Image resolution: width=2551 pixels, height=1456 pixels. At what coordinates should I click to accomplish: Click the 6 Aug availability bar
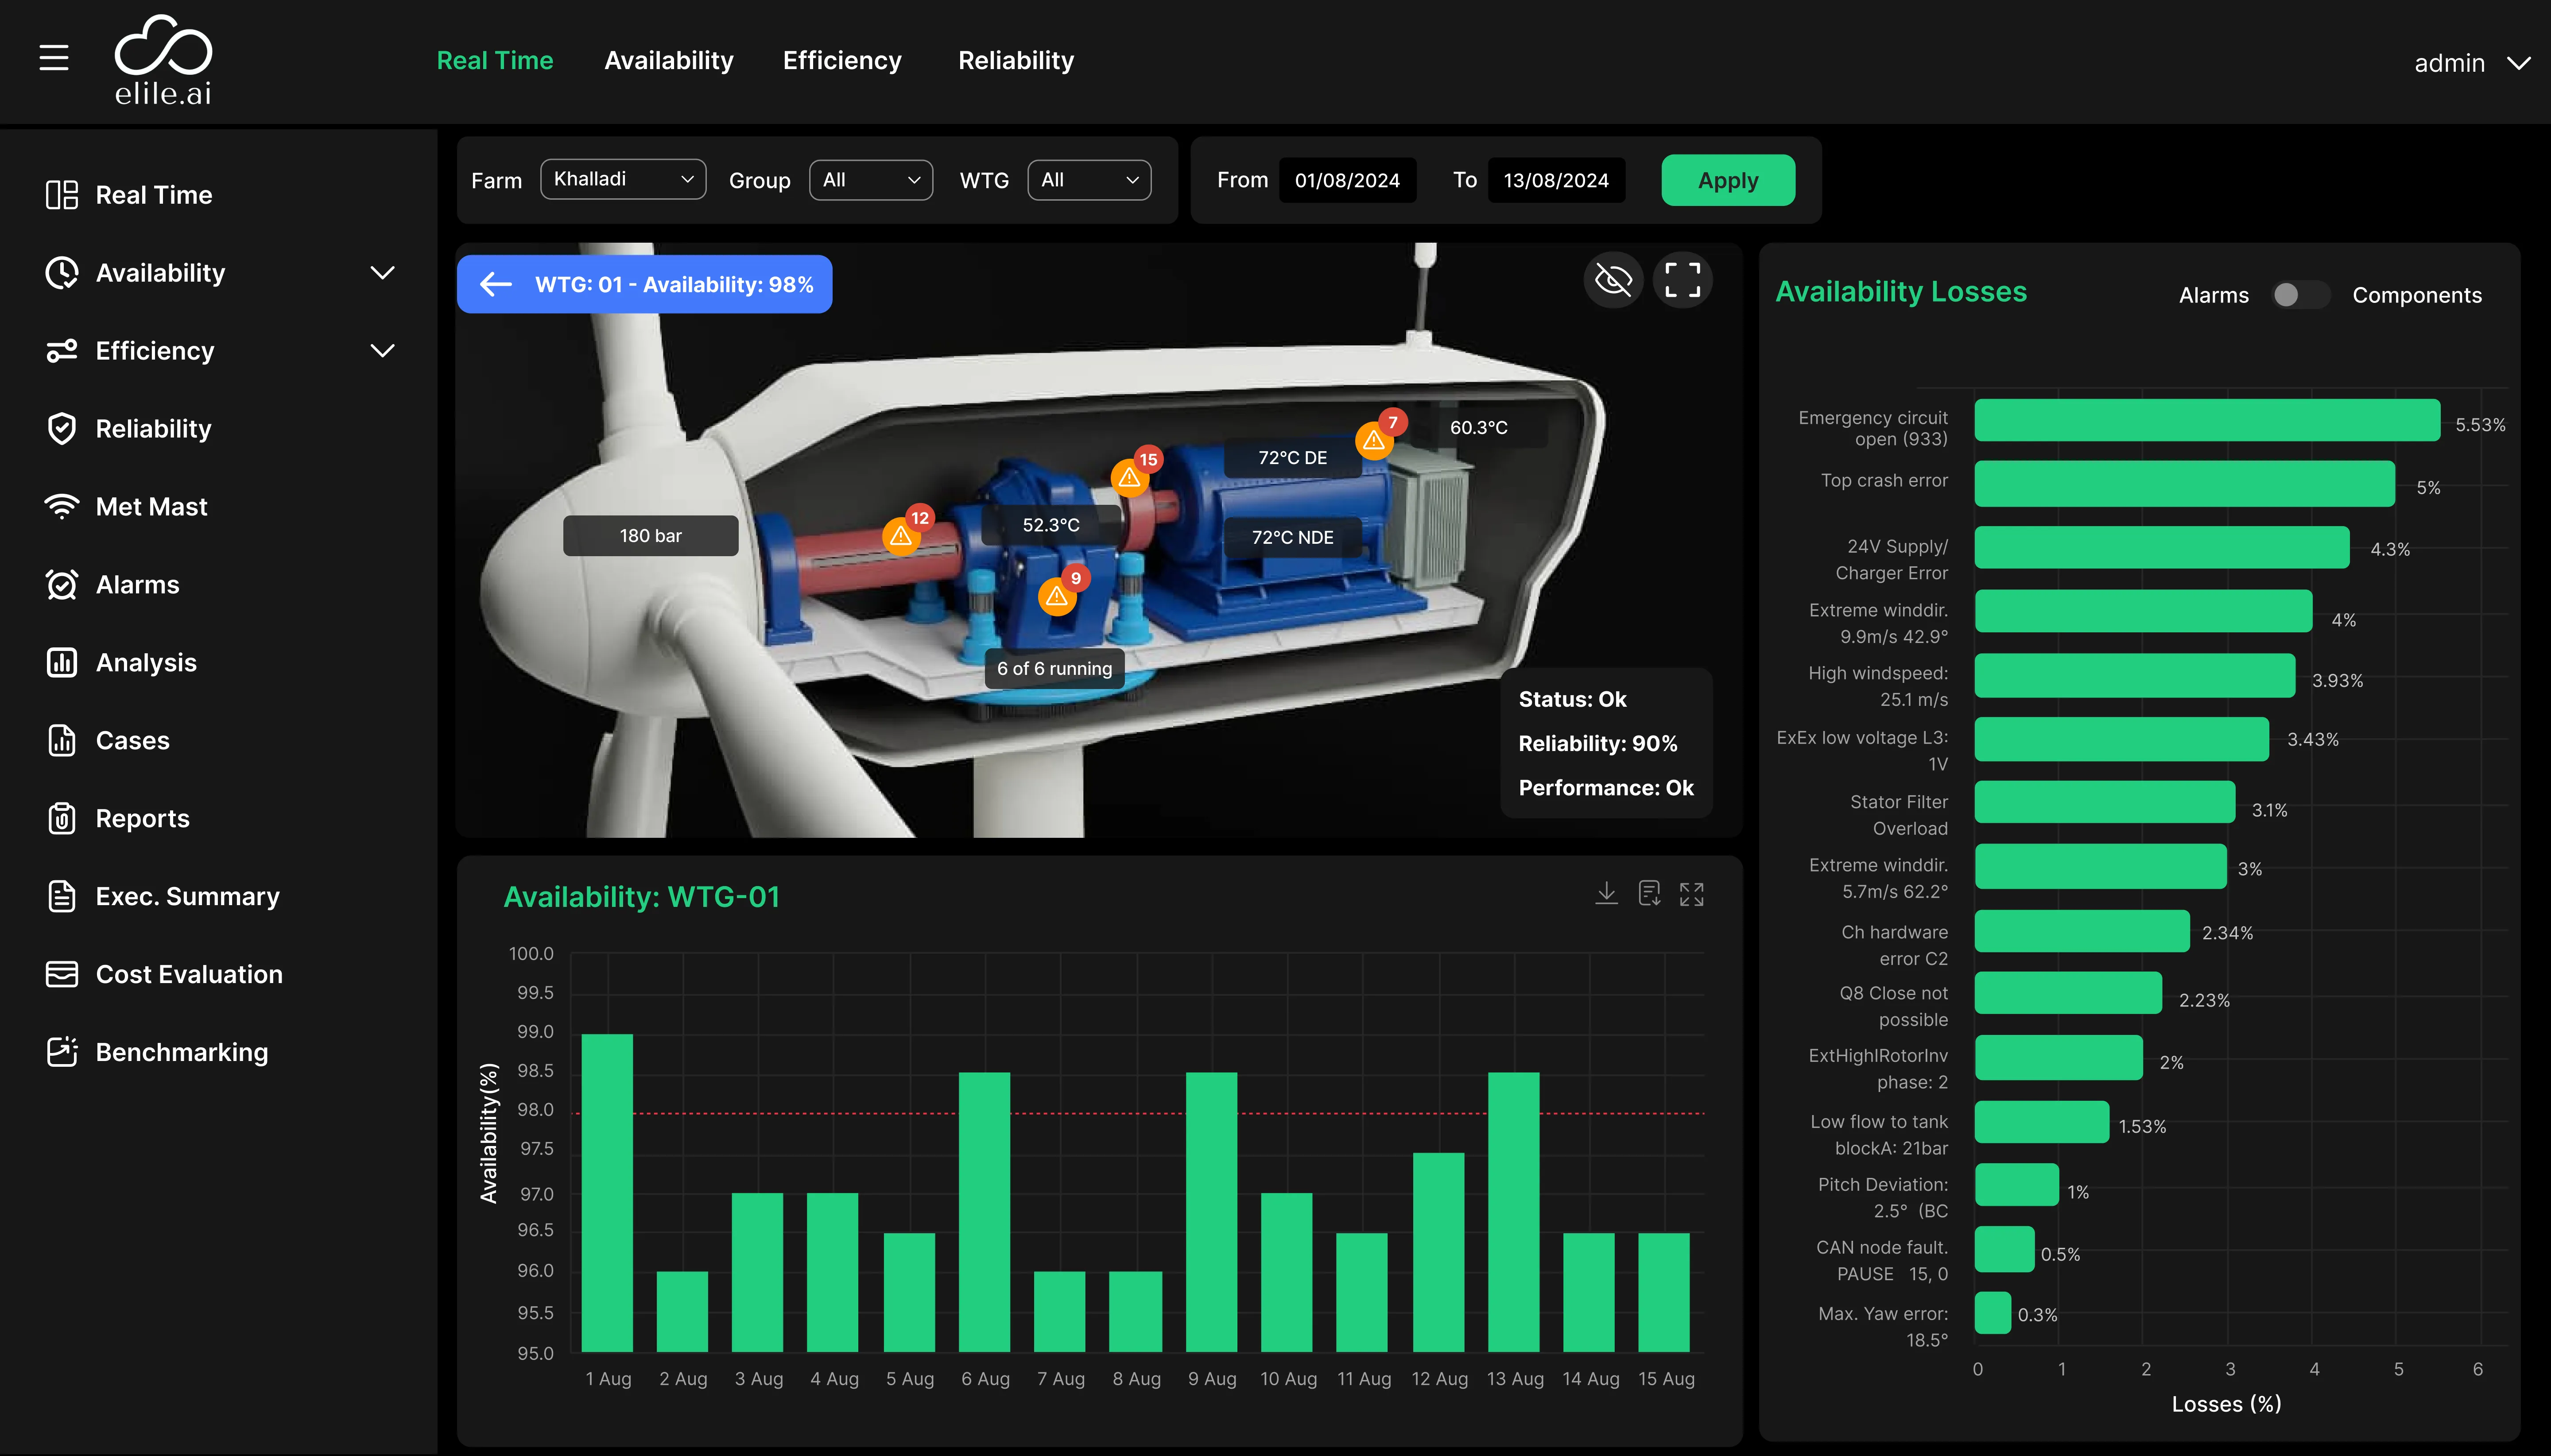(984, 1212)
